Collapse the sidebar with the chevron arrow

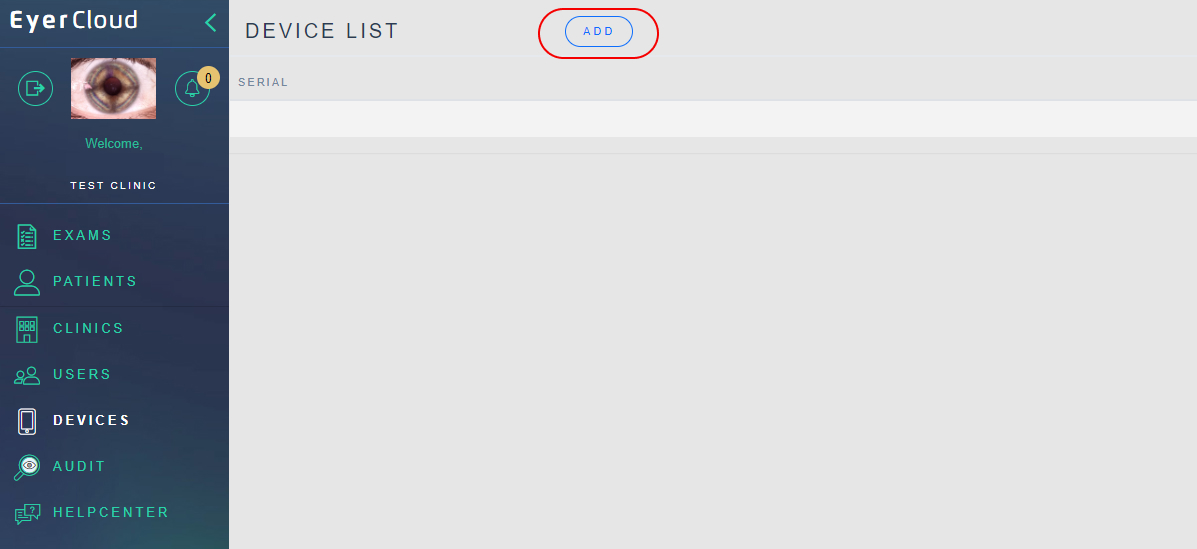pos(211,22)
